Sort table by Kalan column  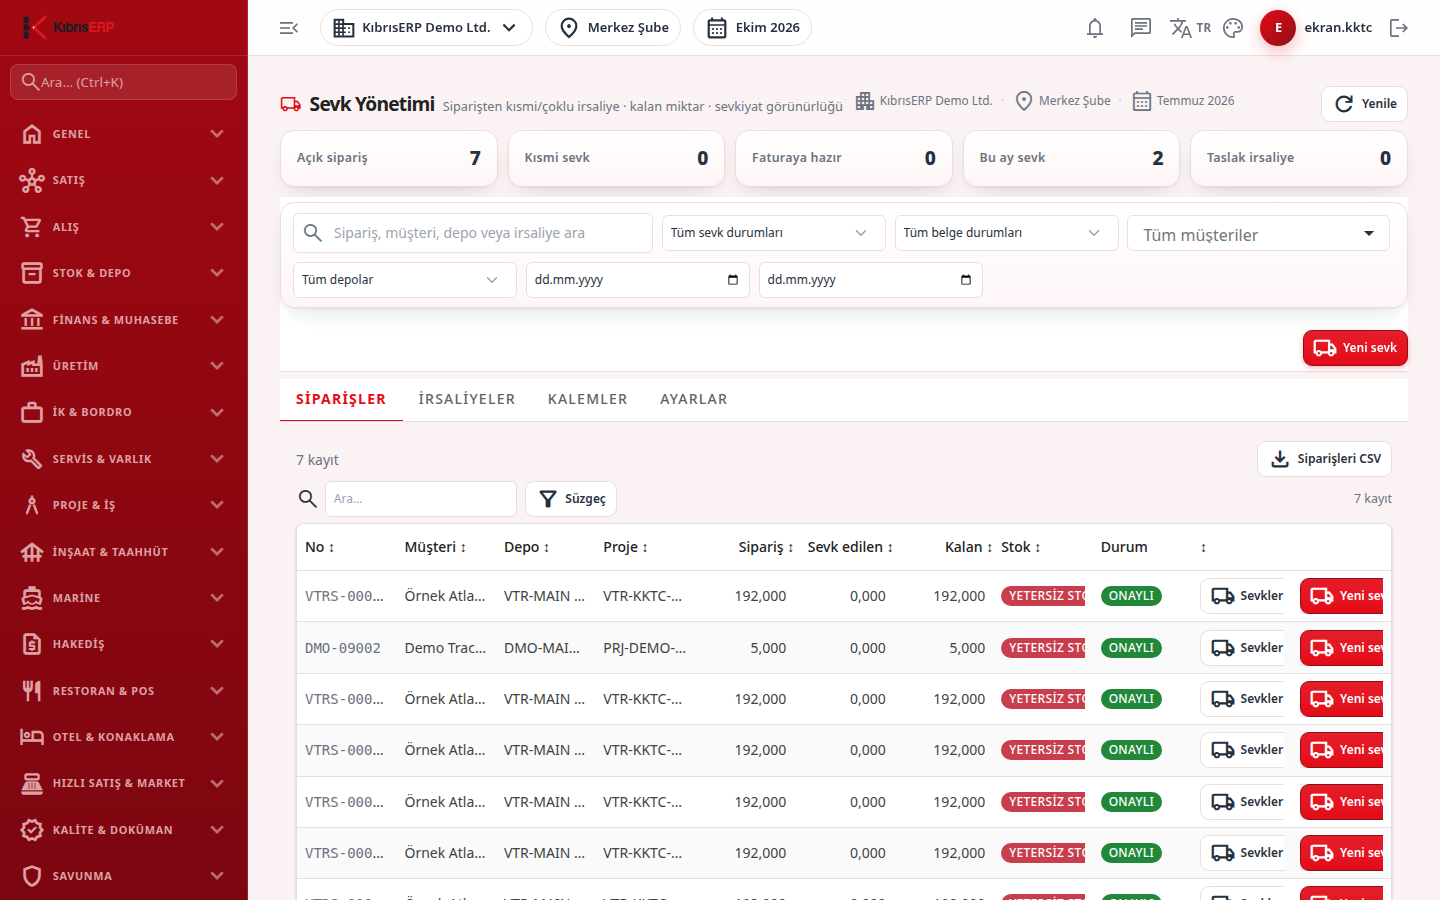coord(968,547)
